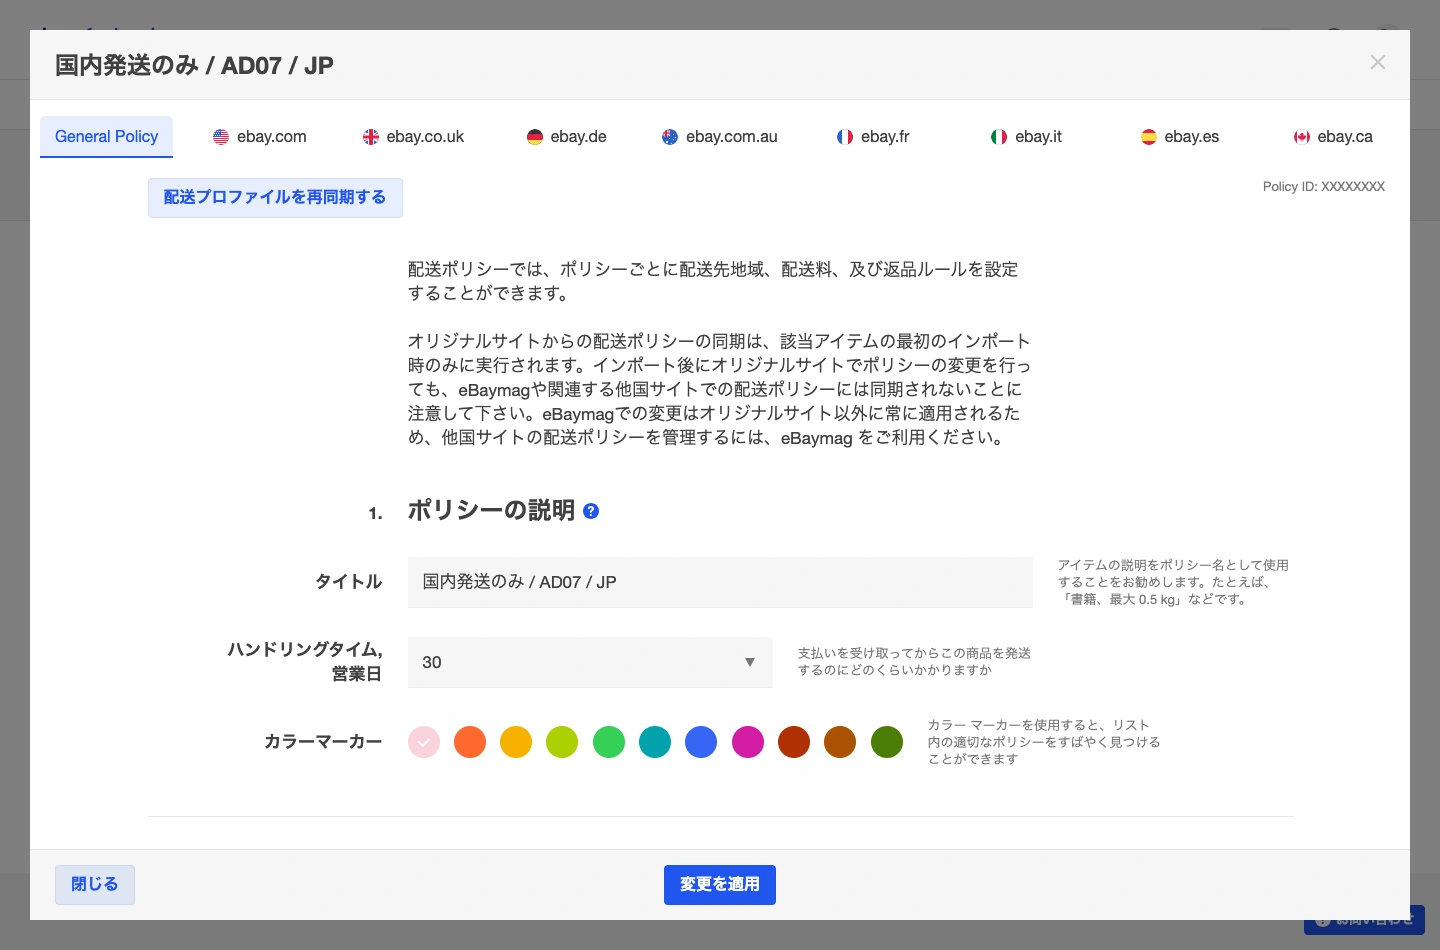
Task: Open the ebay.es tab
Action: pyautogui.click(x=1180, y=137)
